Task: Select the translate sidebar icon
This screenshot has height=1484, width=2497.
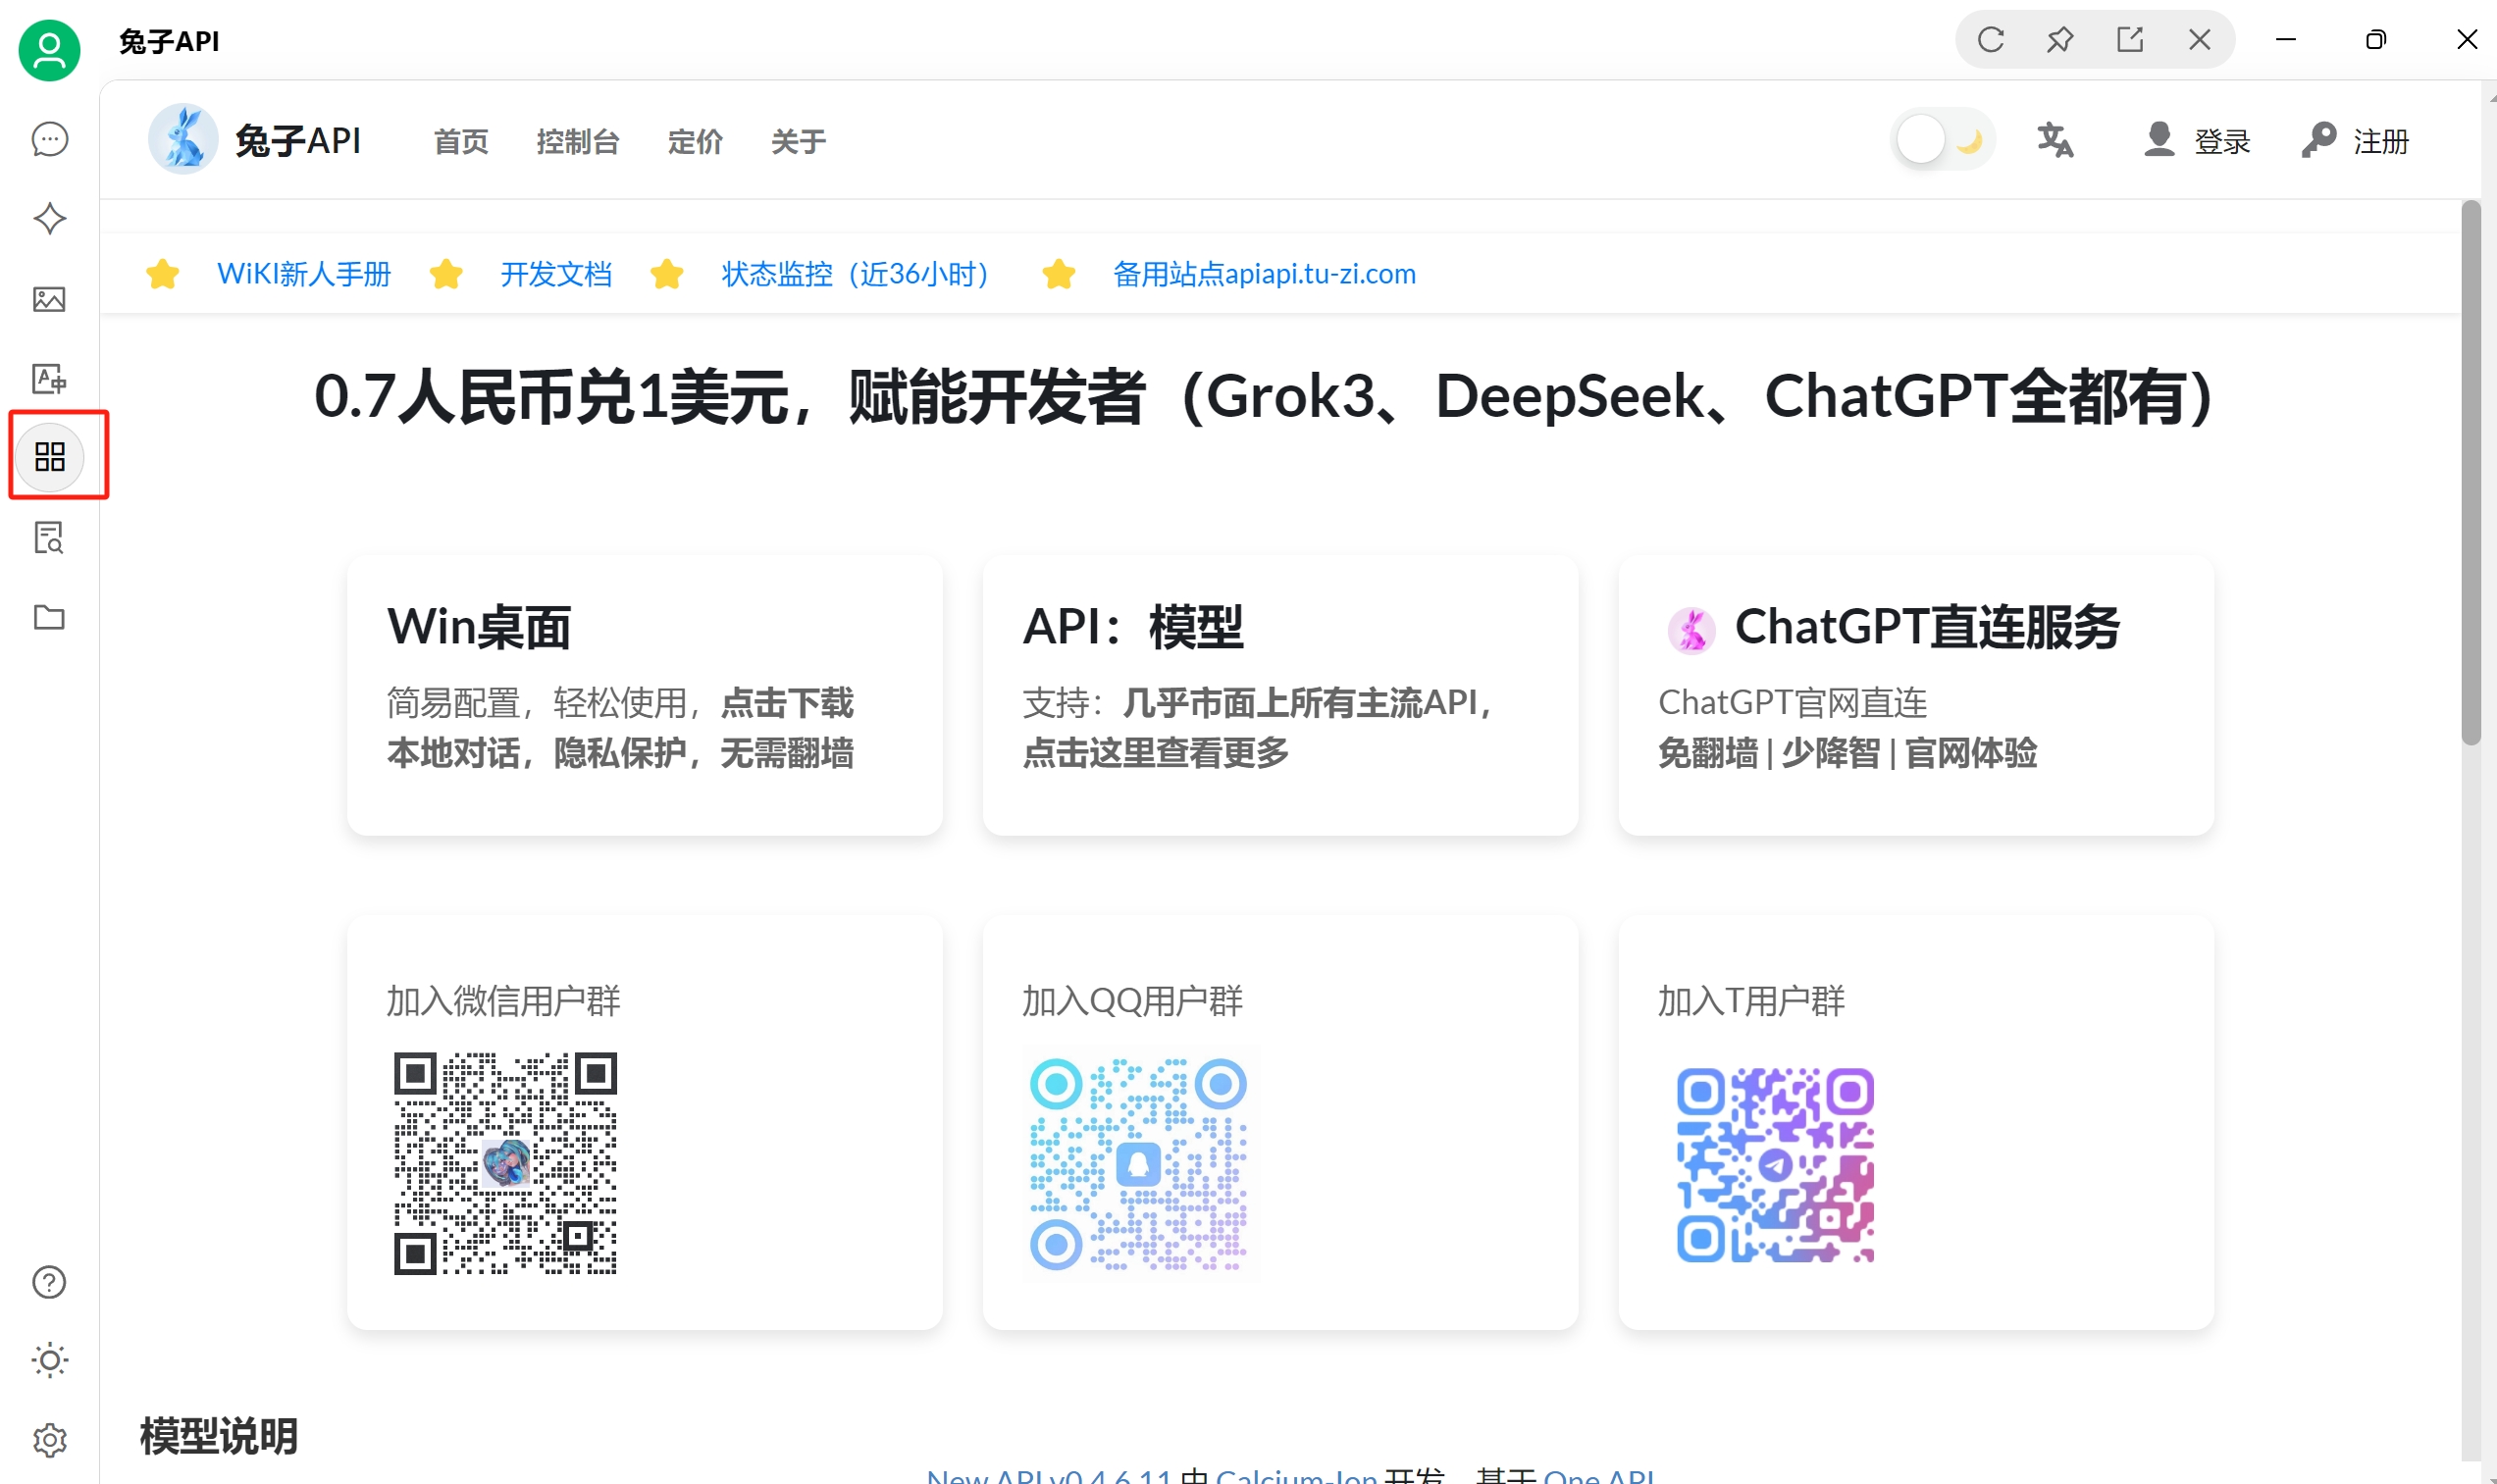Action: 49,379
